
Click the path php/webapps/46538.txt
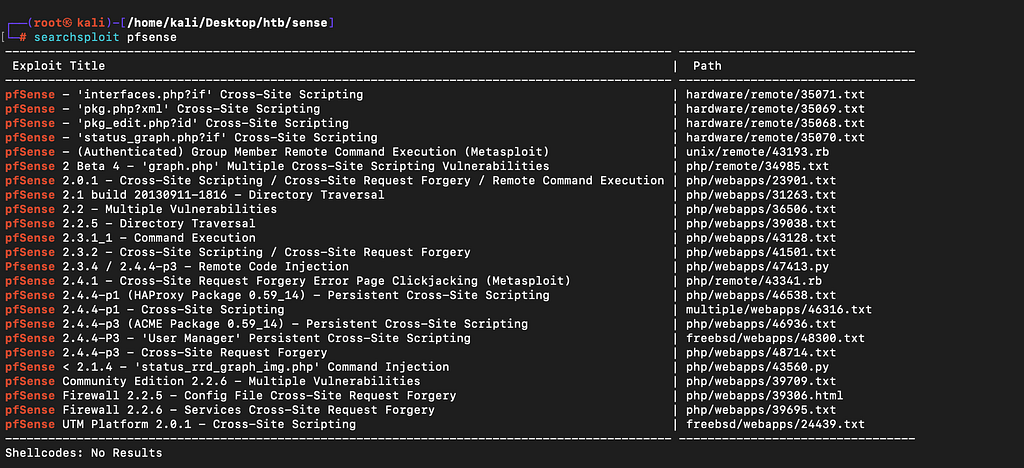click(761, 296)
